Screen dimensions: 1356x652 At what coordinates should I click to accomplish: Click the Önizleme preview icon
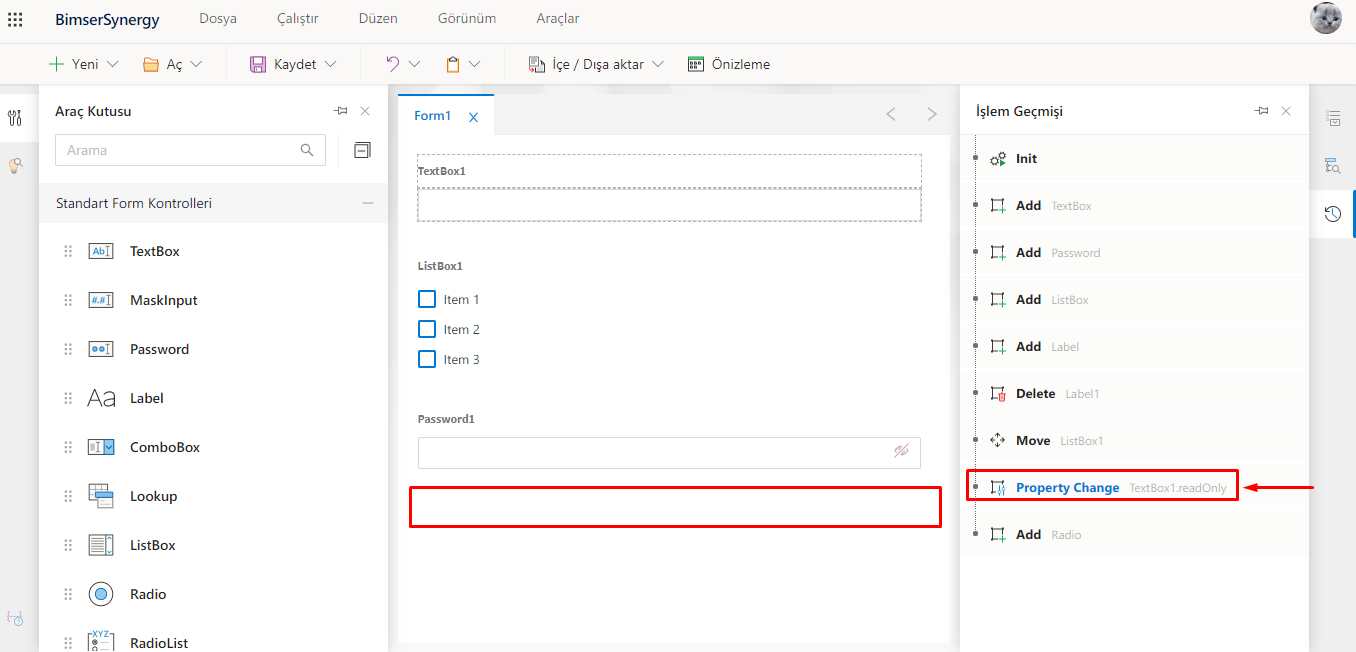coord(696,64)
